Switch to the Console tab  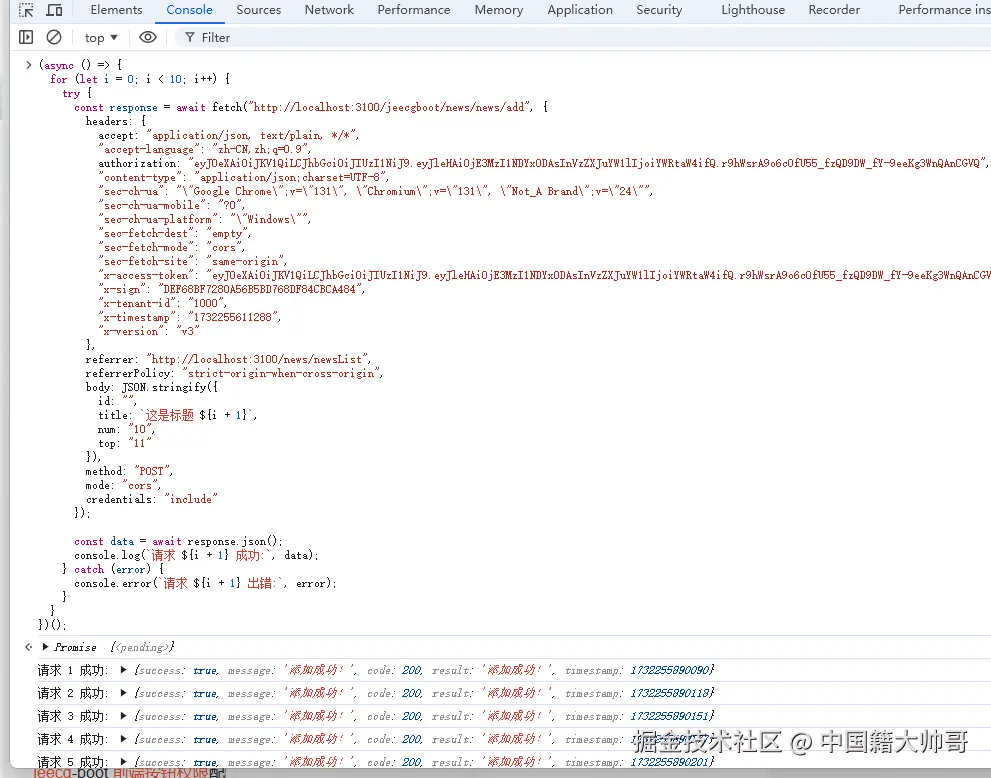tap(190, 10)
